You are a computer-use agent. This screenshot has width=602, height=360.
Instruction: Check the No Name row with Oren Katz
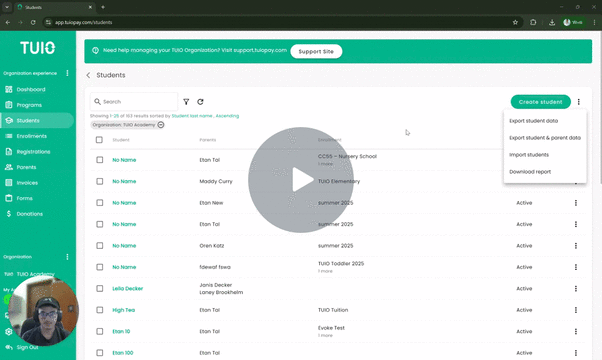(99, 246)
